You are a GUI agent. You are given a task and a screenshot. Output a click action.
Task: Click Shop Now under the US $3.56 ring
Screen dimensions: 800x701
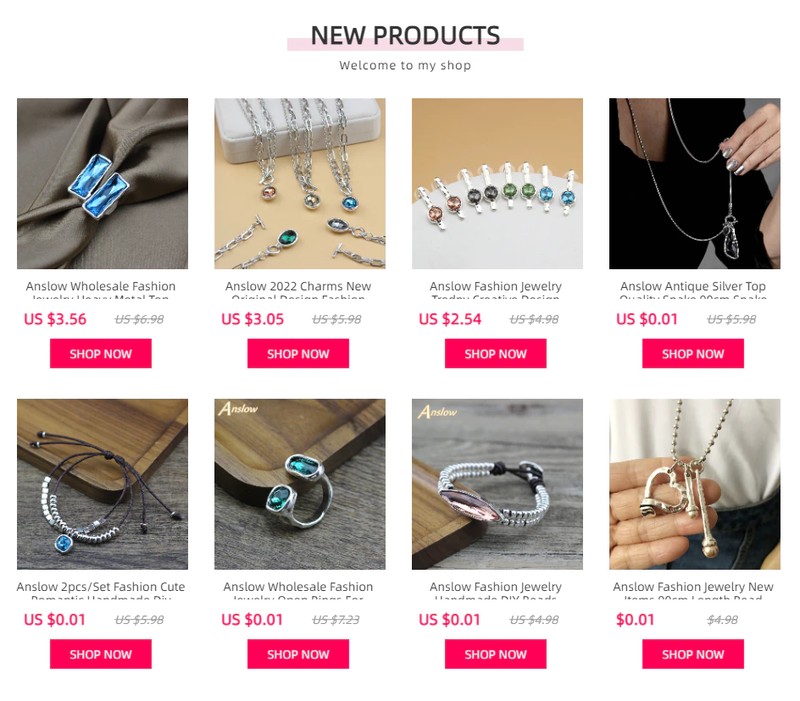point(101,354)
